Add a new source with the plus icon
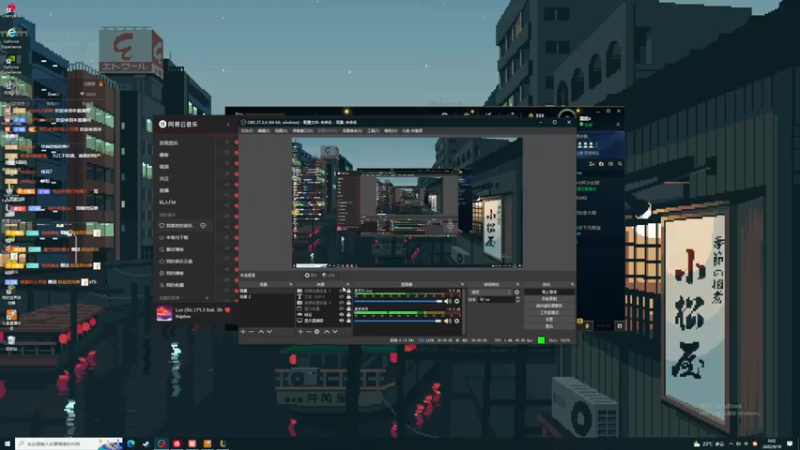The image size is (800, 450). click(x=301, y=332)
